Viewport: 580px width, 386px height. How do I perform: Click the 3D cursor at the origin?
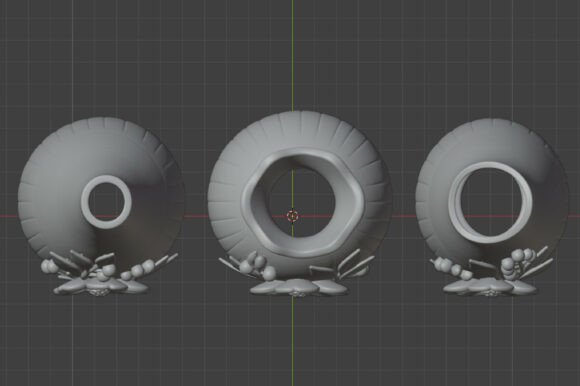[x=293, y=216]
